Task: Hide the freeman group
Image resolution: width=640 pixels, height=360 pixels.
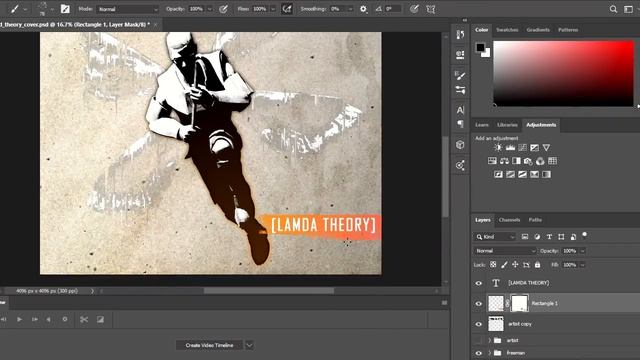Action: tap(479, 353)
